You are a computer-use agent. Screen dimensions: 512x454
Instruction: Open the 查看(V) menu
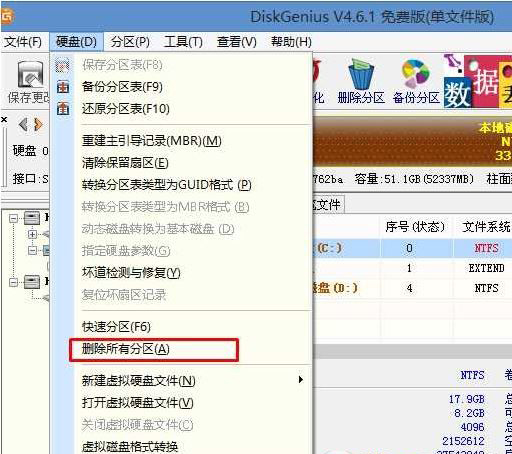(x=236, y=42)
